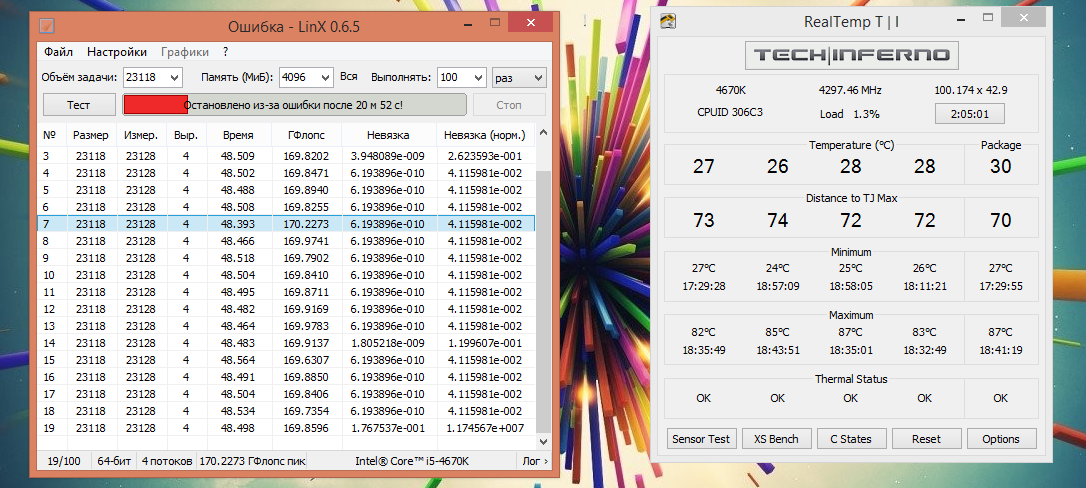Click the Package temperature value 30
This screenshot has width=1086, height=488.
(x=1001, y=167)
